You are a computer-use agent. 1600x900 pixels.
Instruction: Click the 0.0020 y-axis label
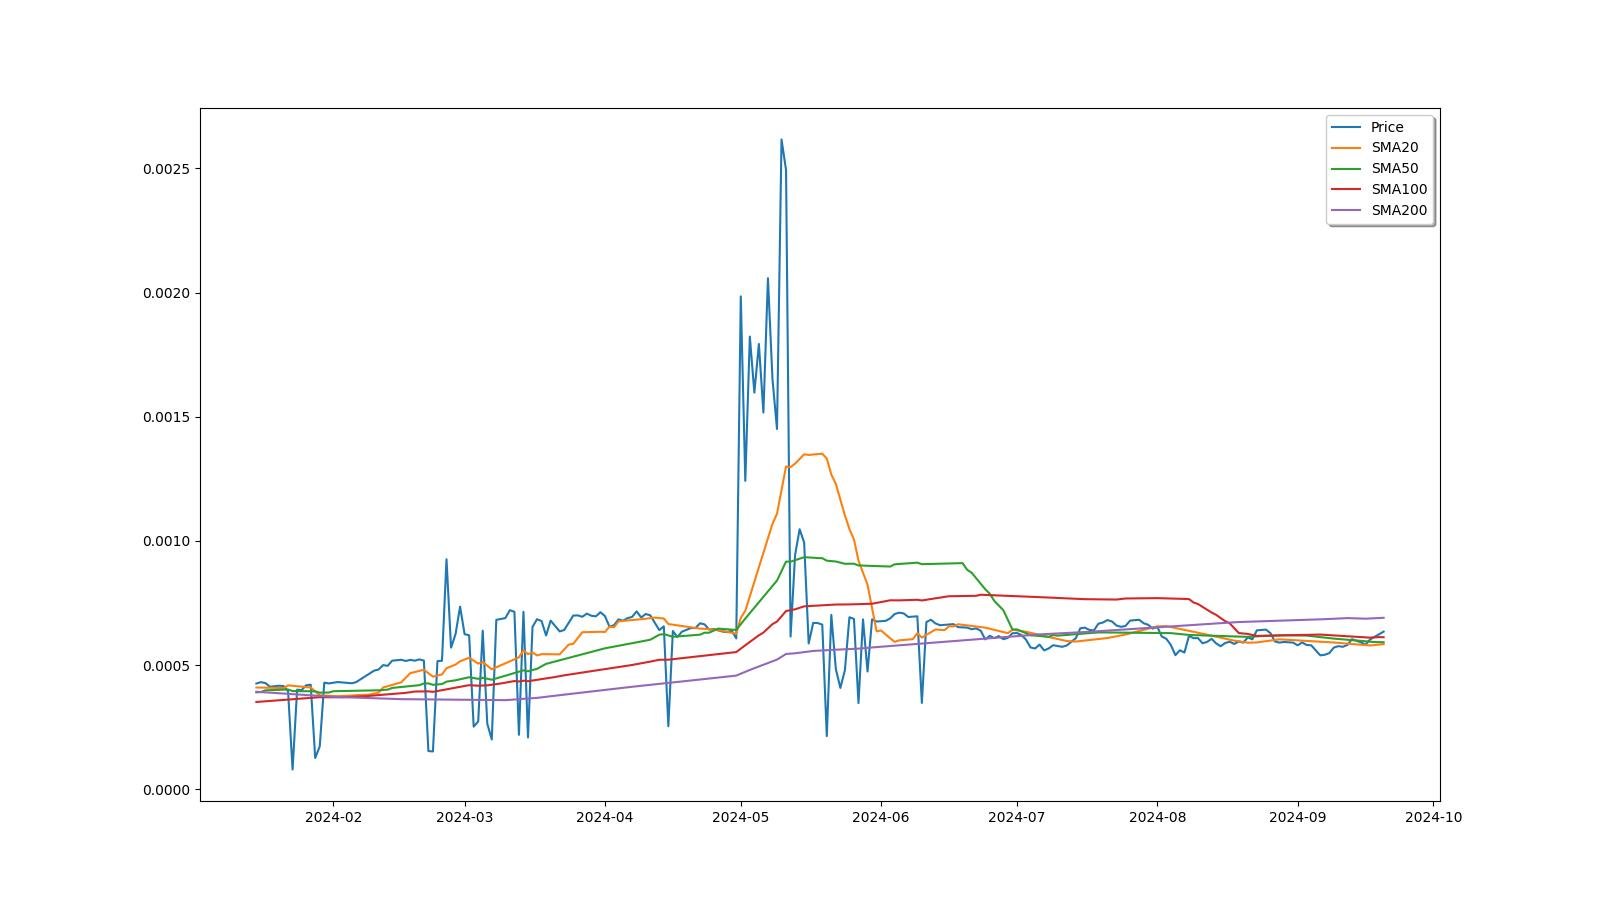(166, 293)
